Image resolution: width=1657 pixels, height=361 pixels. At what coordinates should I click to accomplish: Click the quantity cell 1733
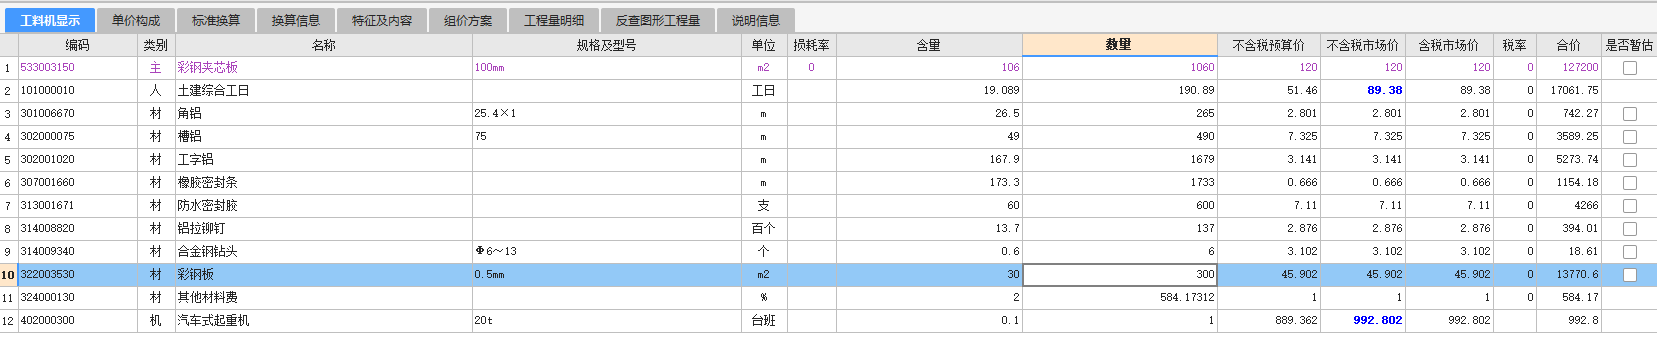1120,183
